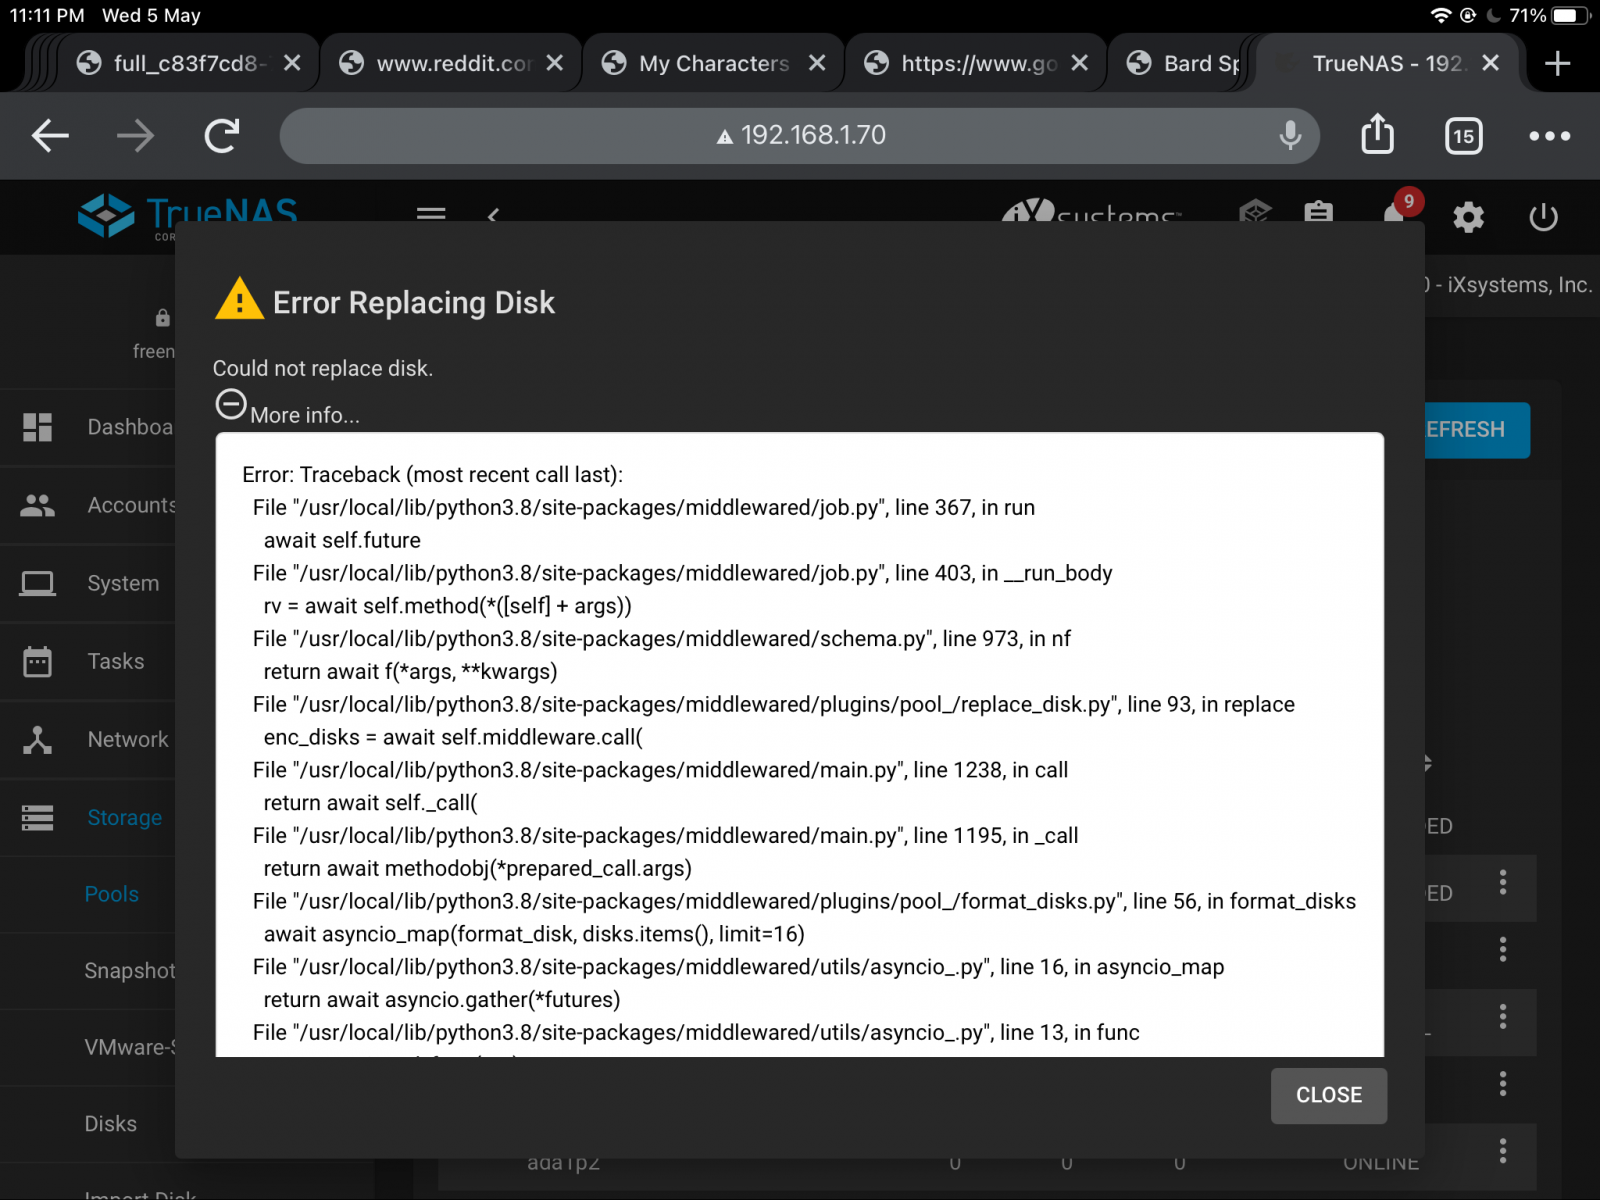Viewport: 1600px width, 1200px height.
Task: Open the Network sidebar menu
Action: [127, 740]
